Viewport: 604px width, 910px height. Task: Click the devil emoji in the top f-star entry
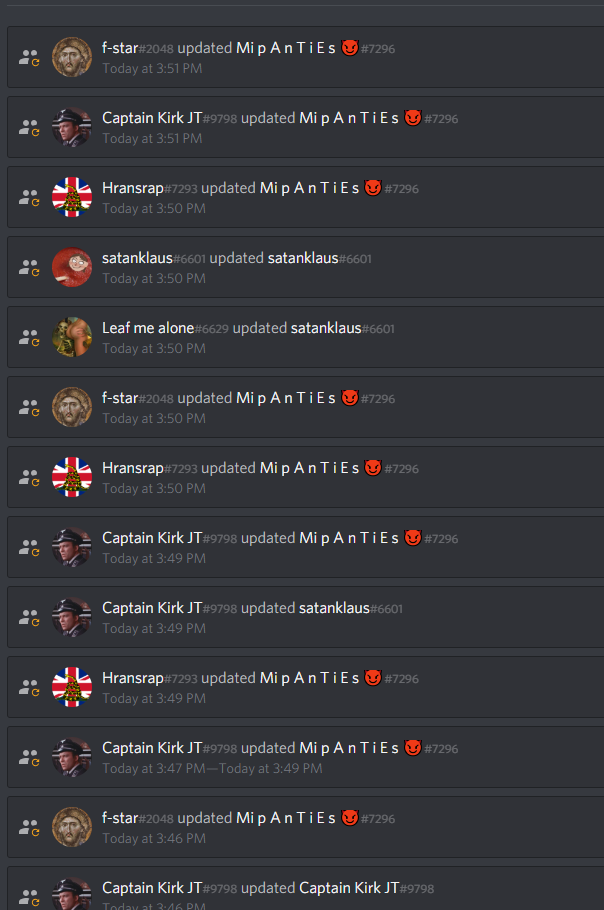tap(350, 48)
